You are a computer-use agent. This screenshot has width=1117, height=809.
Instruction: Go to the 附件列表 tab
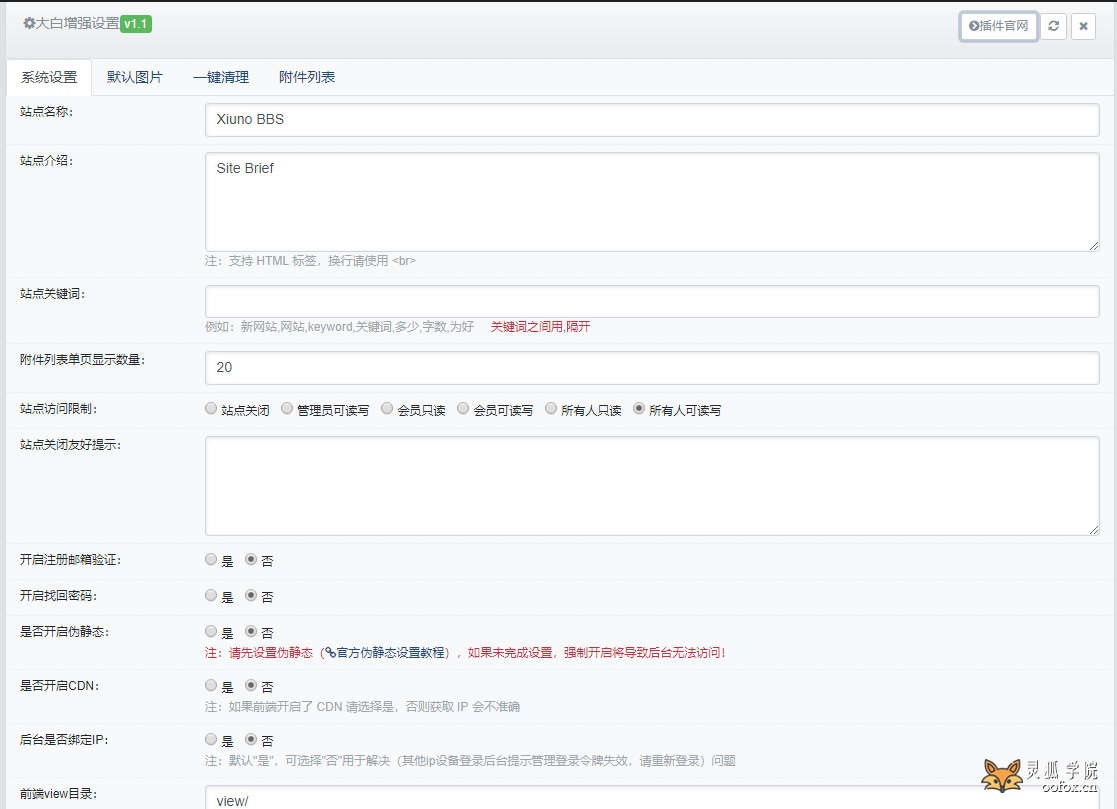click(x=307, y=77)
